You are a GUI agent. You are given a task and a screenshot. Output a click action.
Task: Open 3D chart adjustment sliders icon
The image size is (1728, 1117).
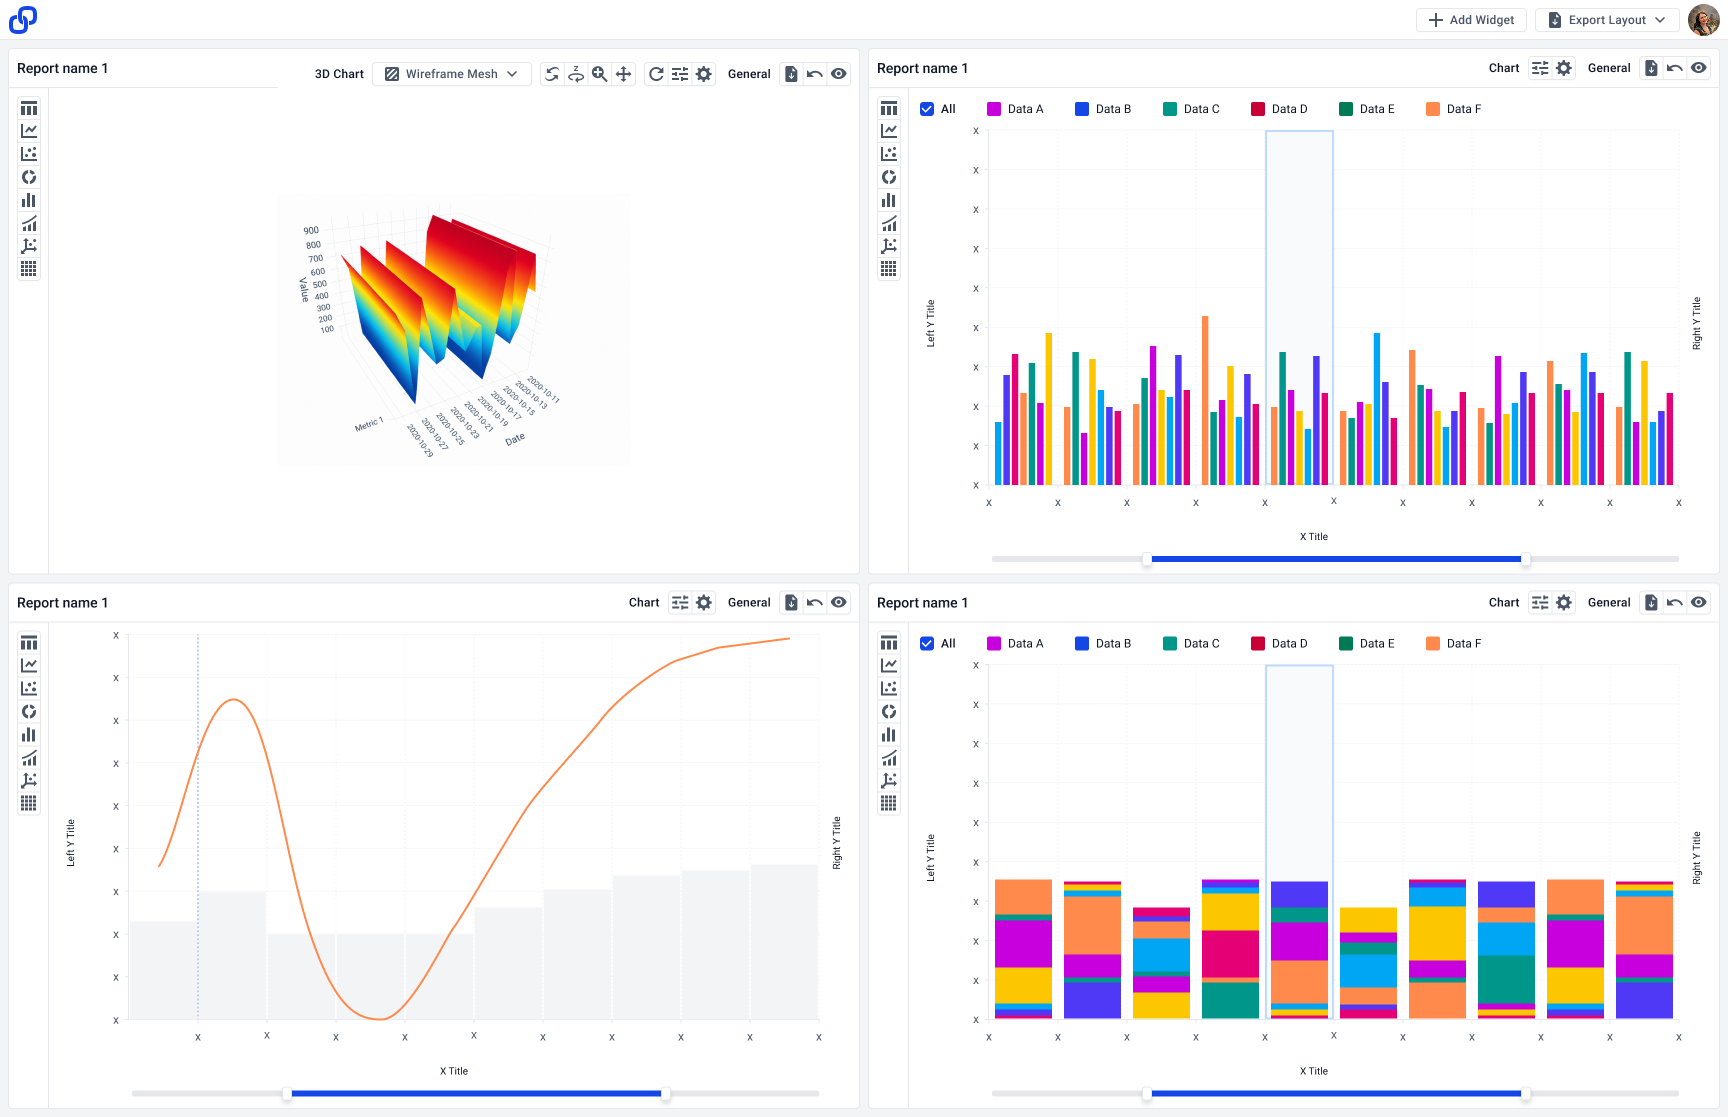[680, 74]
